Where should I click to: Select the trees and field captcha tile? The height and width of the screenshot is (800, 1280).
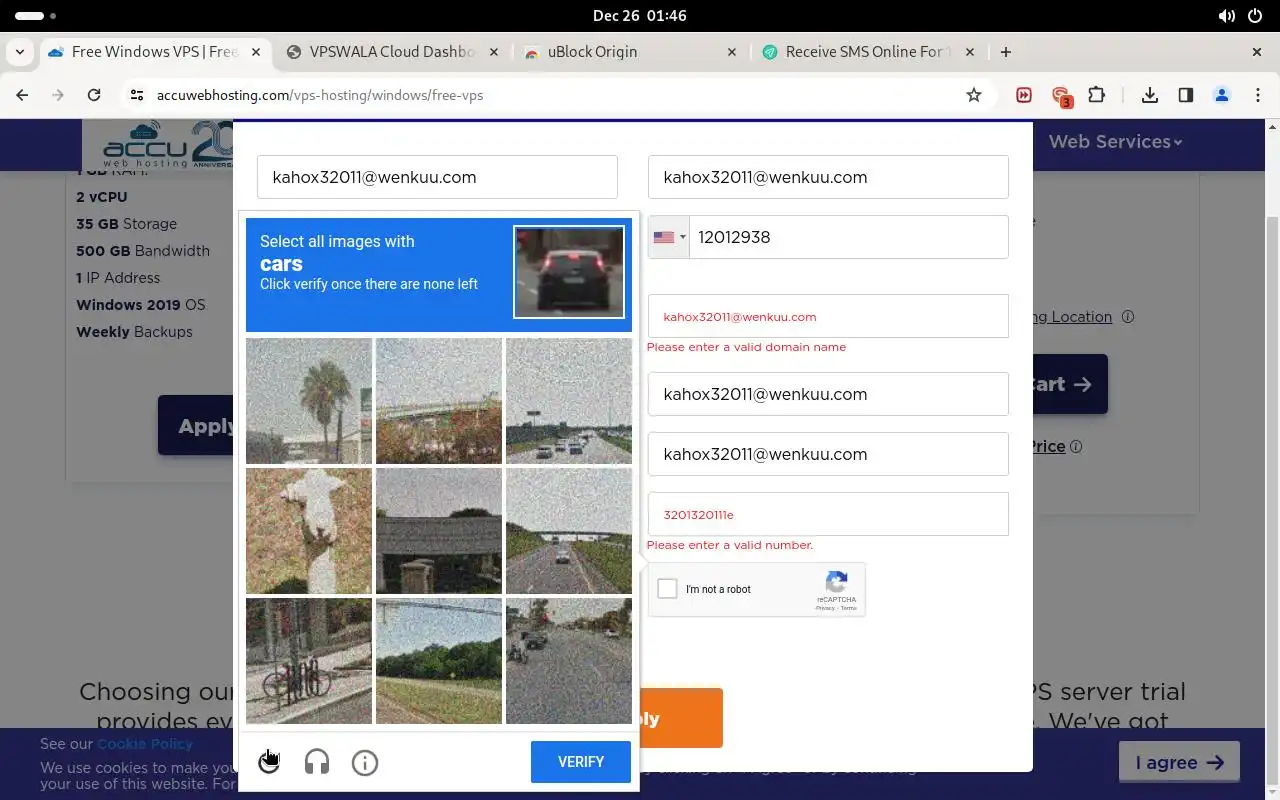(x=439, y=661)
